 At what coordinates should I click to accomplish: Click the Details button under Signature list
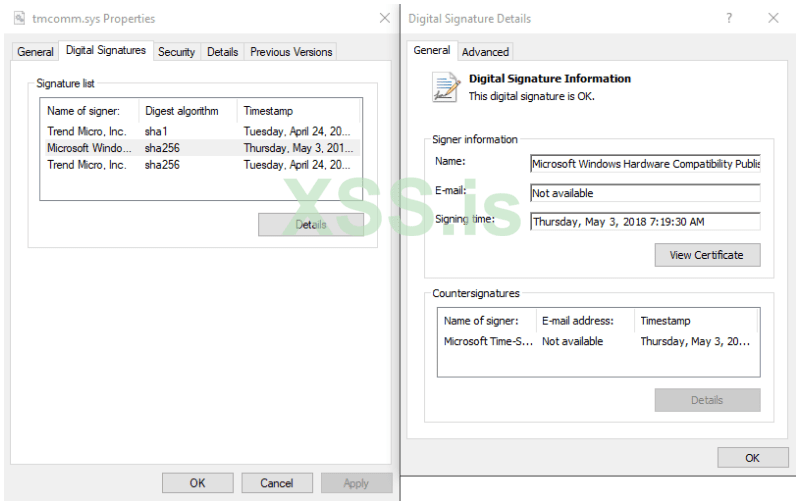point(311,225)
